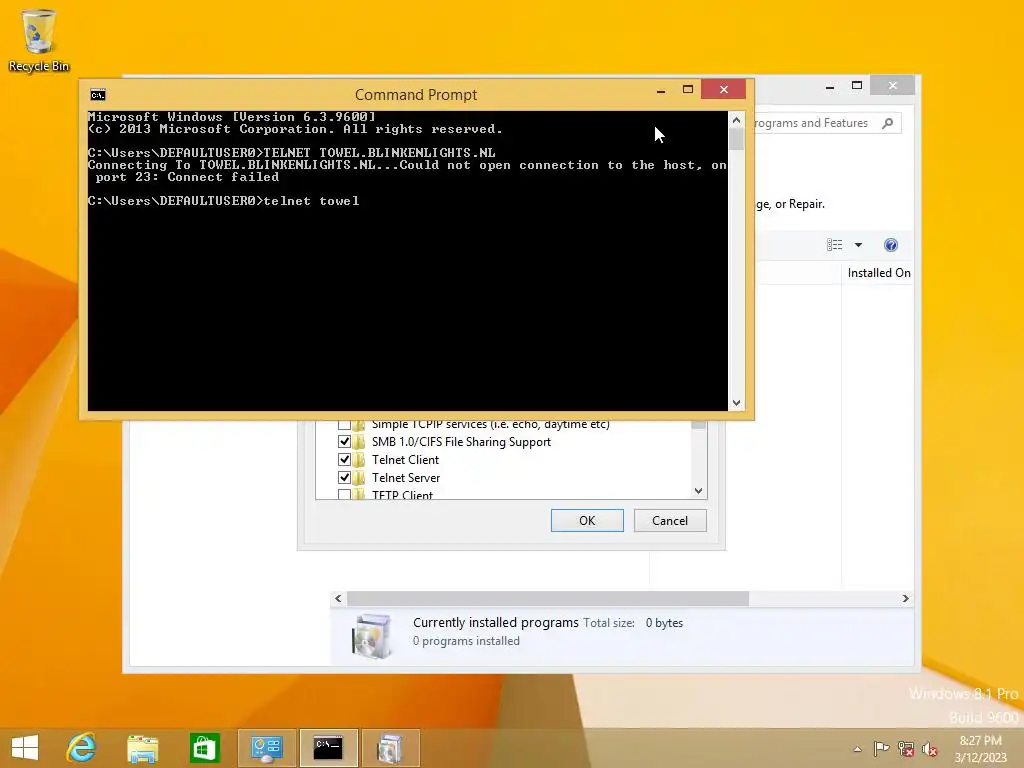
Task: Maximize the Programs and Features window
Action: [857, 86]
